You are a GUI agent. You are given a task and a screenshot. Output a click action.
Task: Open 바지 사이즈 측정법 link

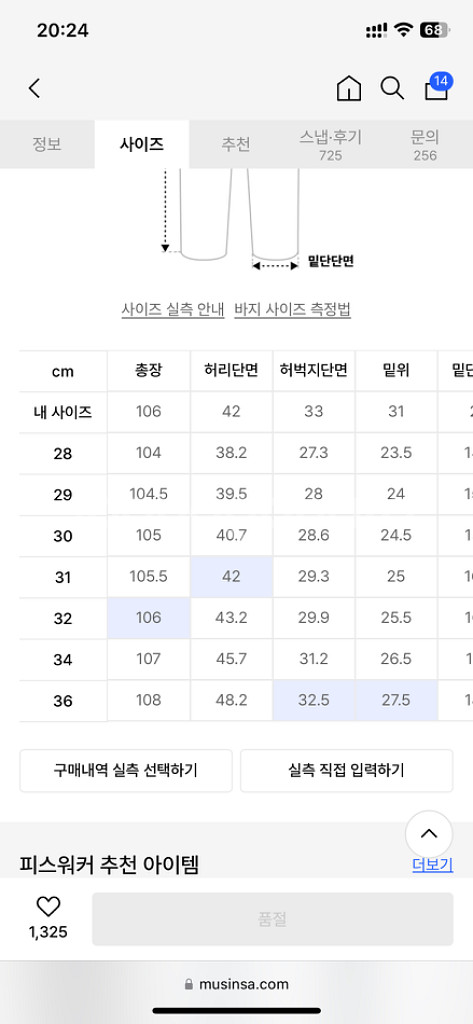[x=293, y=310]
